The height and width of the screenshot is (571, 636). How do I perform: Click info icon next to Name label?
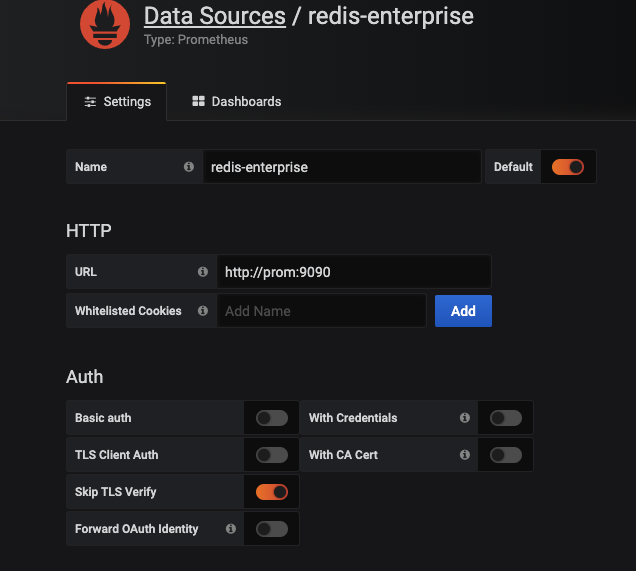[x=189, y=167]
